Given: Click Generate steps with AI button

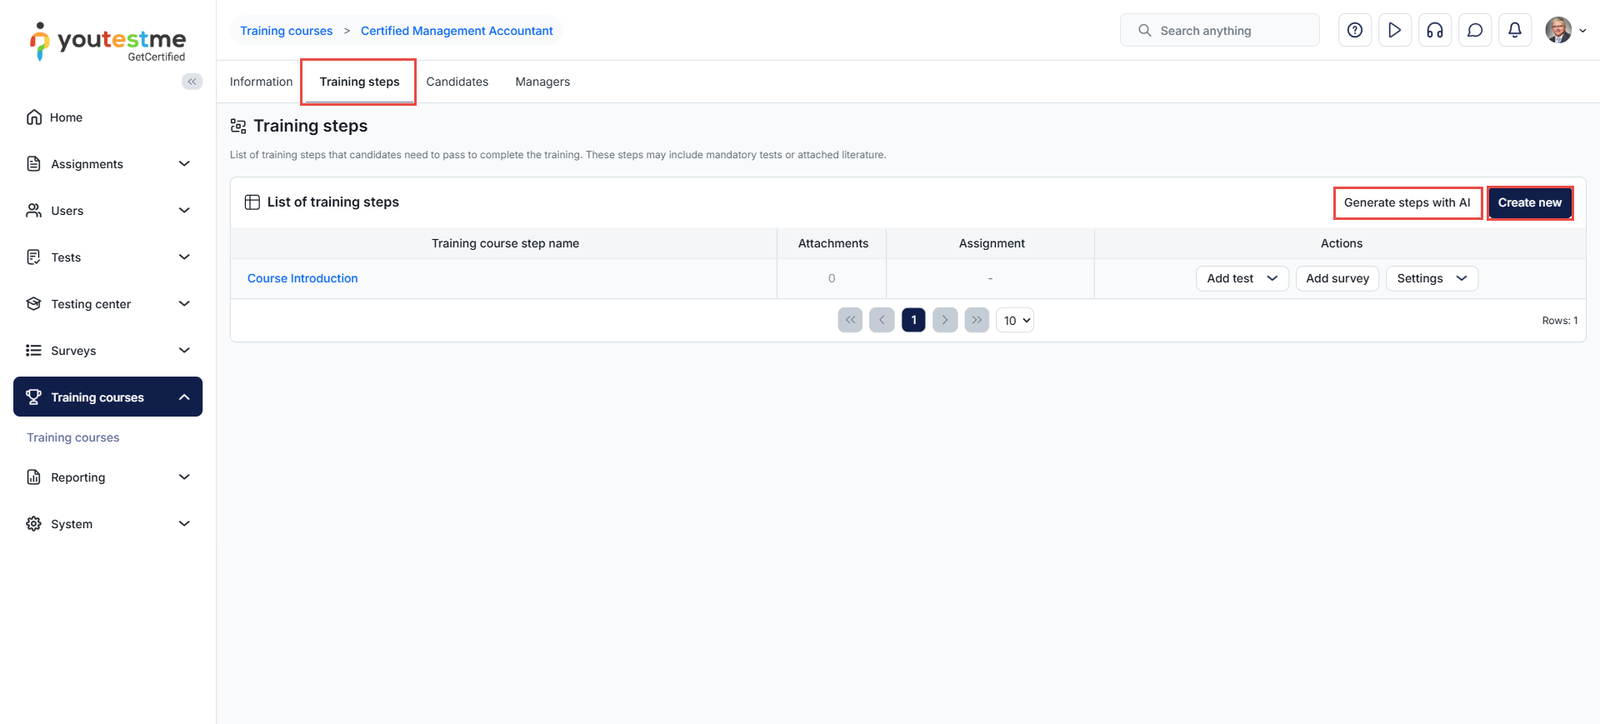Looking at the screenshot, I should click(x=1406, y=202).
